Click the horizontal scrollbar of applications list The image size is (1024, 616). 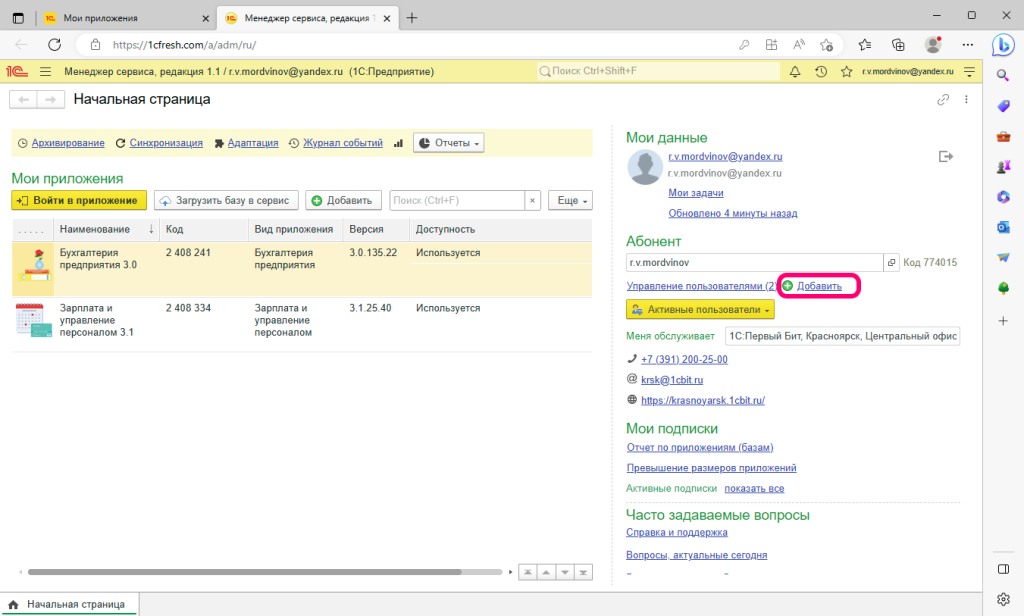(245, 572)
